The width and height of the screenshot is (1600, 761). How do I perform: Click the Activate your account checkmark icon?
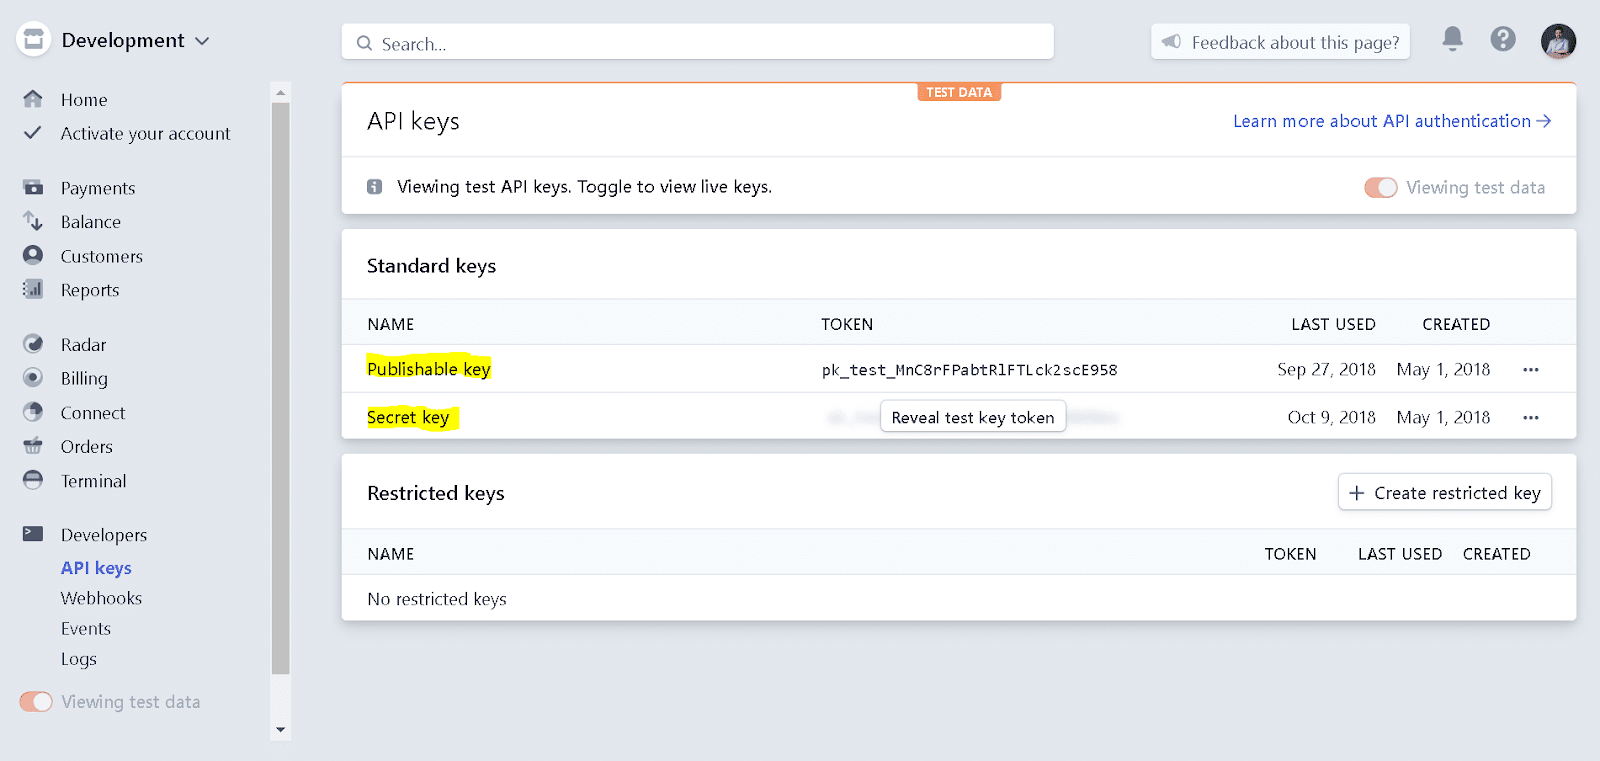click(x=33, y=133)
